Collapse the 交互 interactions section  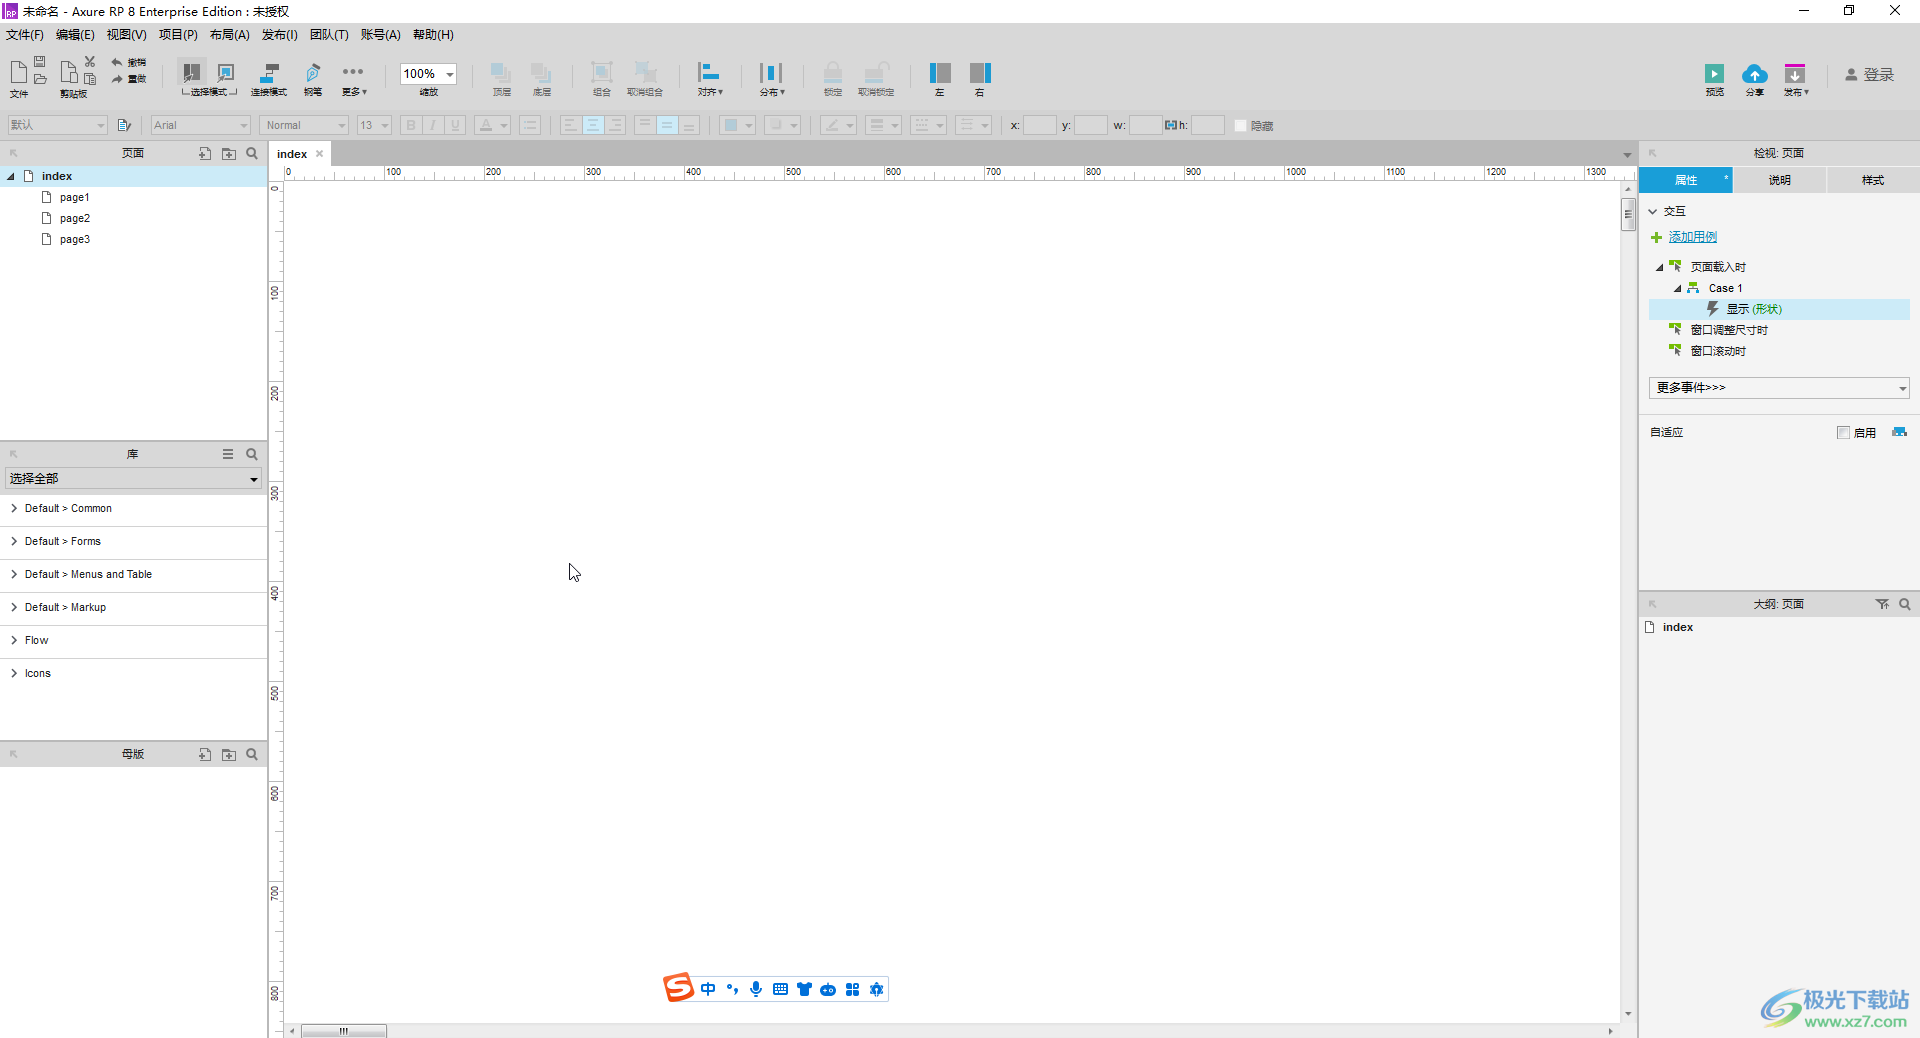pos(1654,212)
